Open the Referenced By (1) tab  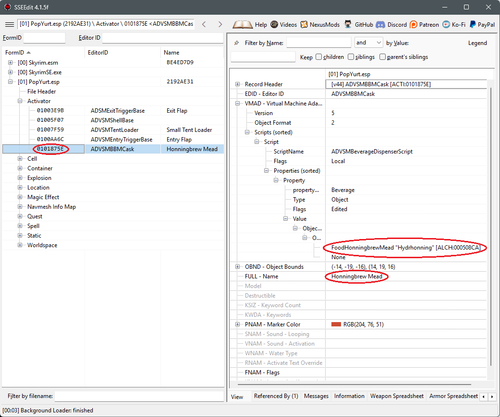[x=276, y=396]
